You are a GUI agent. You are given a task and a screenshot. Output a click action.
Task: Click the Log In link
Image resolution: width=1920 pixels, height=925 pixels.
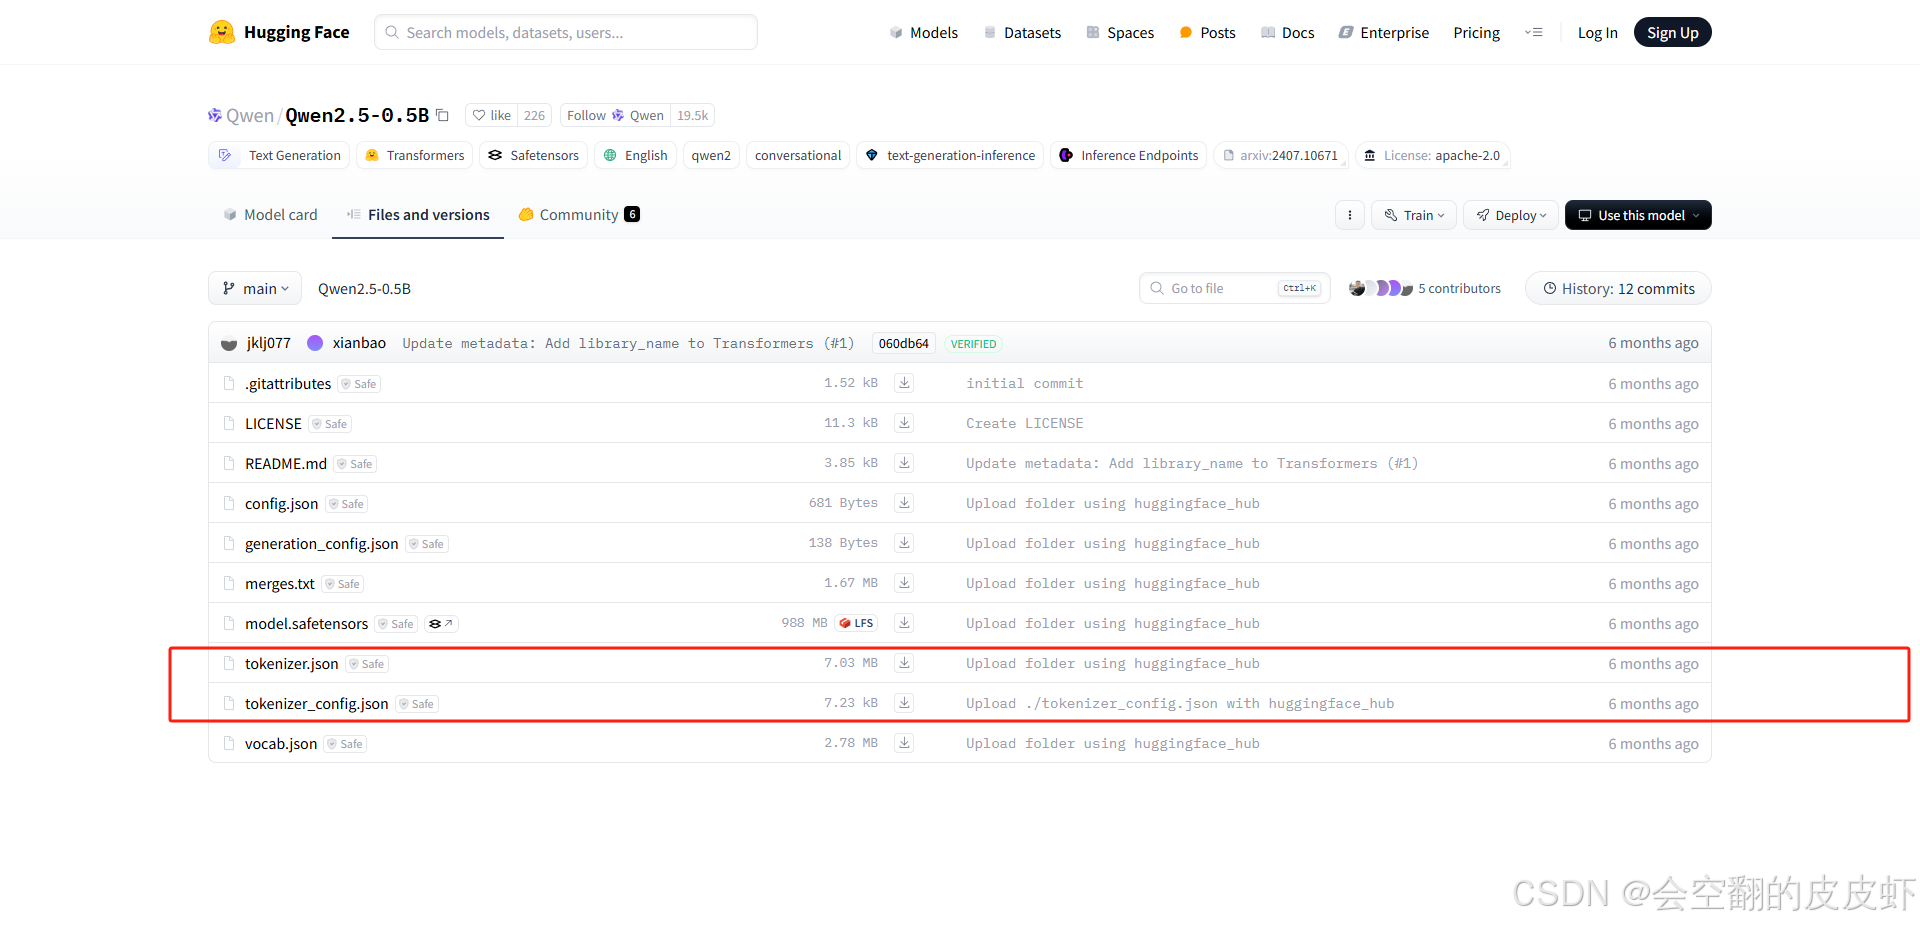coord(1597,32)
